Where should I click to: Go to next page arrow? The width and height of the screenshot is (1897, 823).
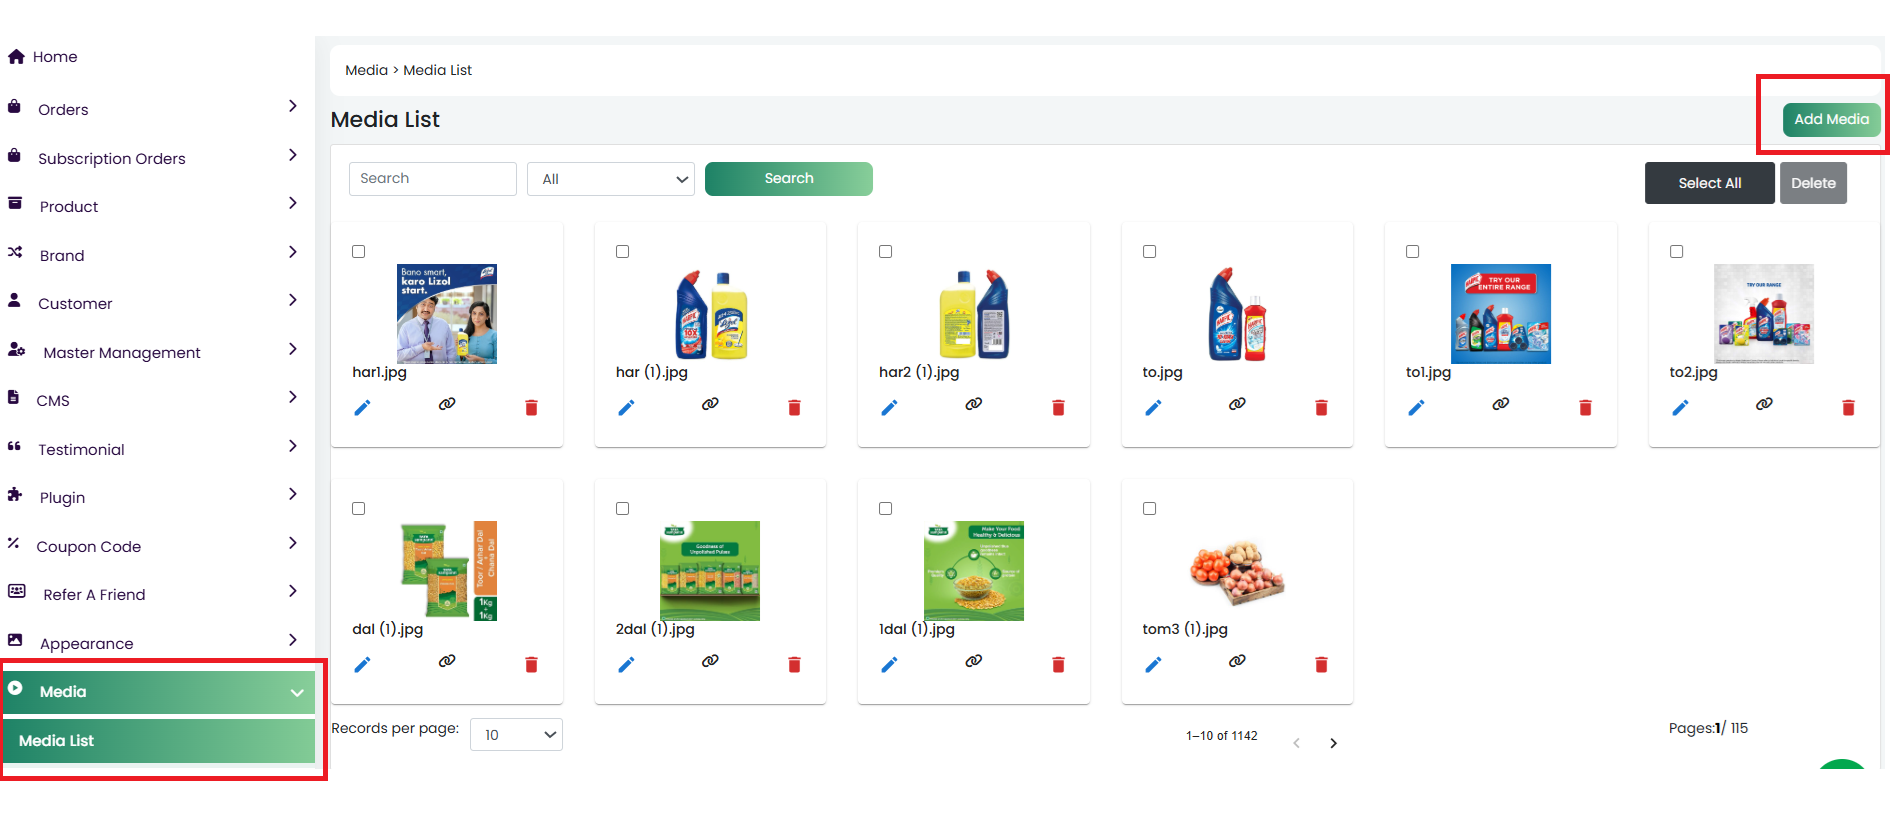[x=1333, y=743]
